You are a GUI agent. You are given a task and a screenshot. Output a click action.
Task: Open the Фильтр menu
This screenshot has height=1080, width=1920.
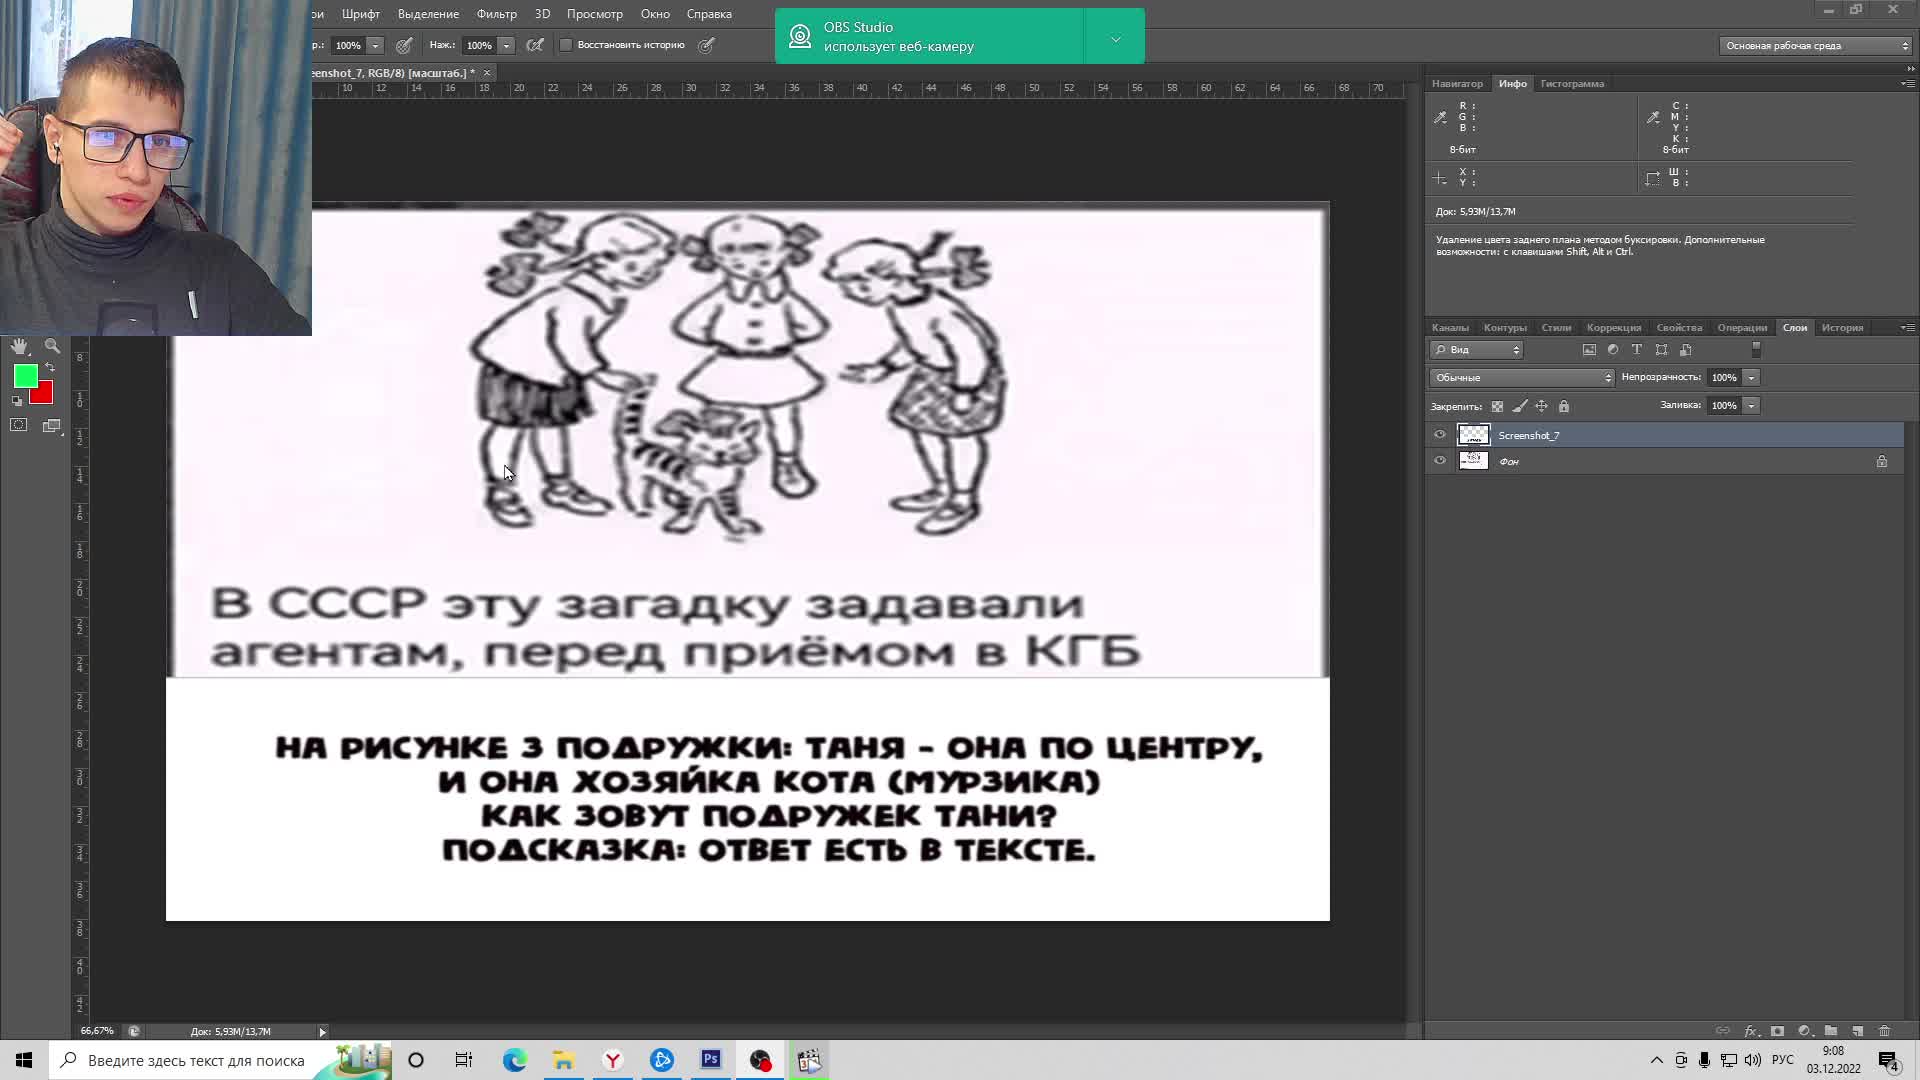click(495, 14)
